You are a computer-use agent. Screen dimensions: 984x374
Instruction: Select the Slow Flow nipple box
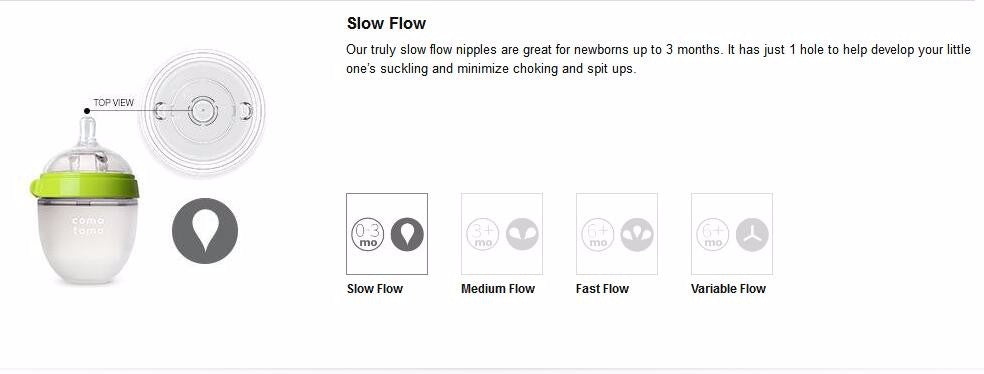(387, 234)
